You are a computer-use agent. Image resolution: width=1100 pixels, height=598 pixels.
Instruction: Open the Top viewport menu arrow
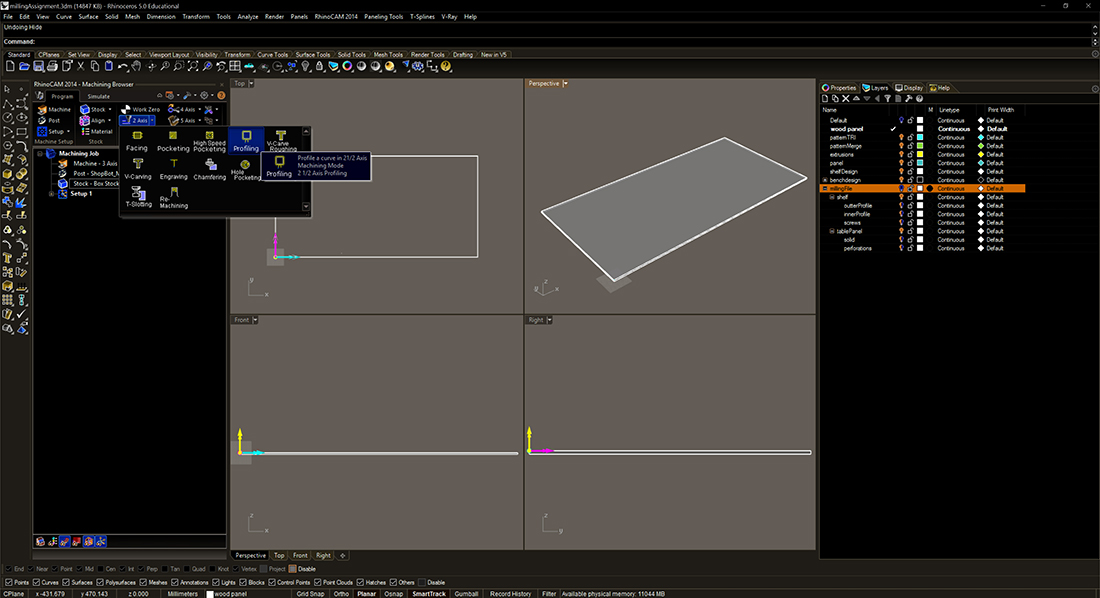[251, 84]
